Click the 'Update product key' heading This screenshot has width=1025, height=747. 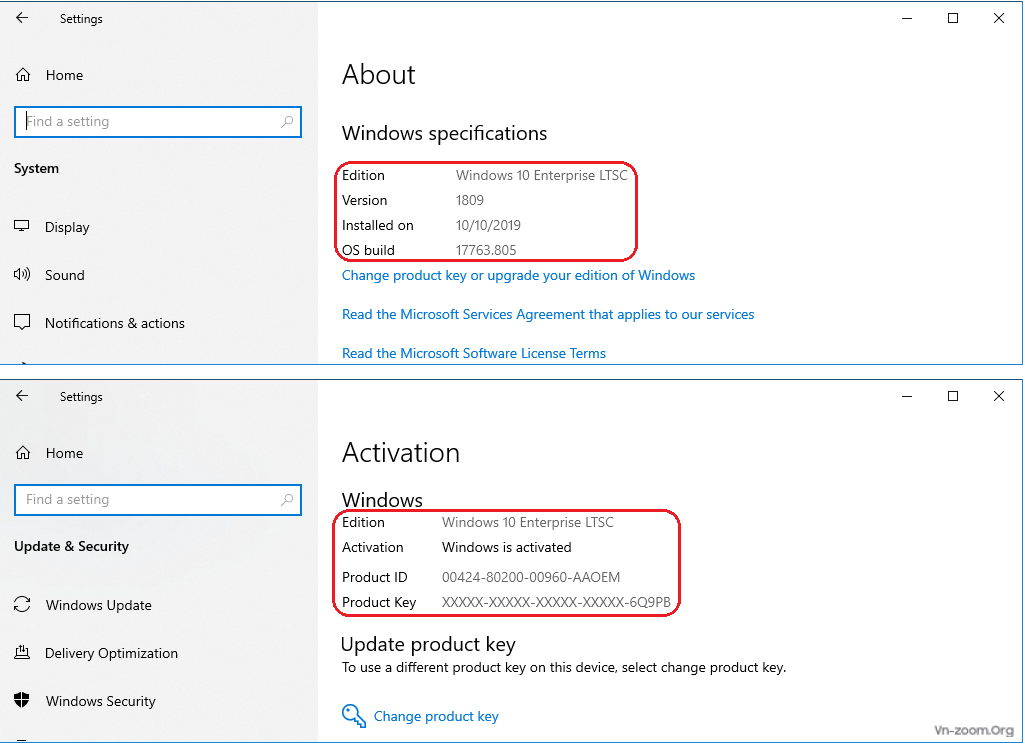point(428,644)
